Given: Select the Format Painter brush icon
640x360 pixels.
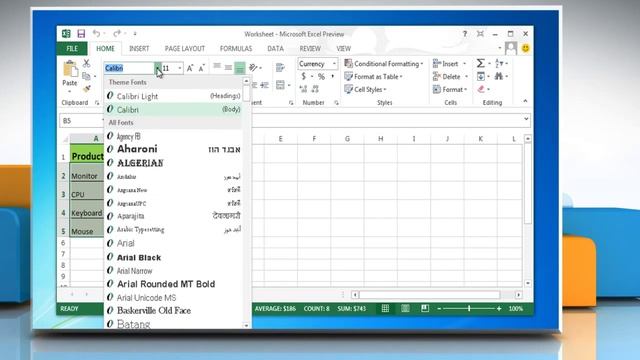Looking at the screenshot, I should click(x=87, y=89).
